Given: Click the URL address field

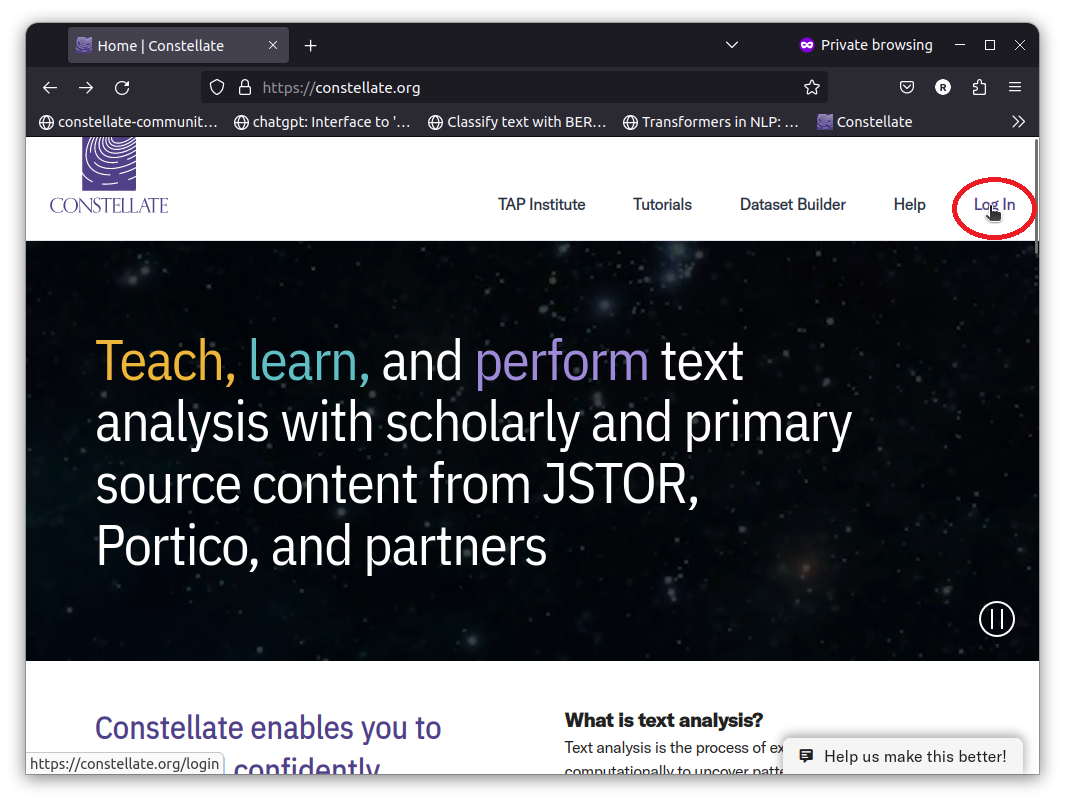Looking at the screenshot, I should [x=514, y=88].
